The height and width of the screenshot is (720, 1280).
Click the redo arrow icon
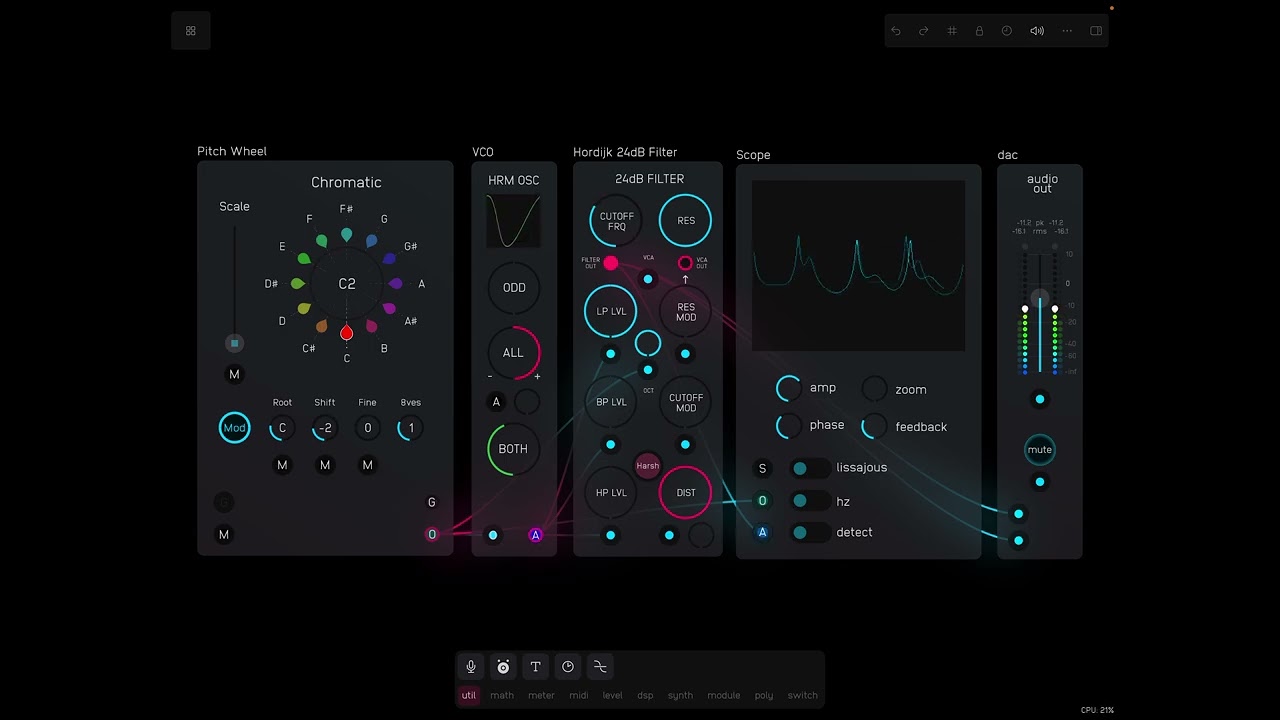[924, 31]
